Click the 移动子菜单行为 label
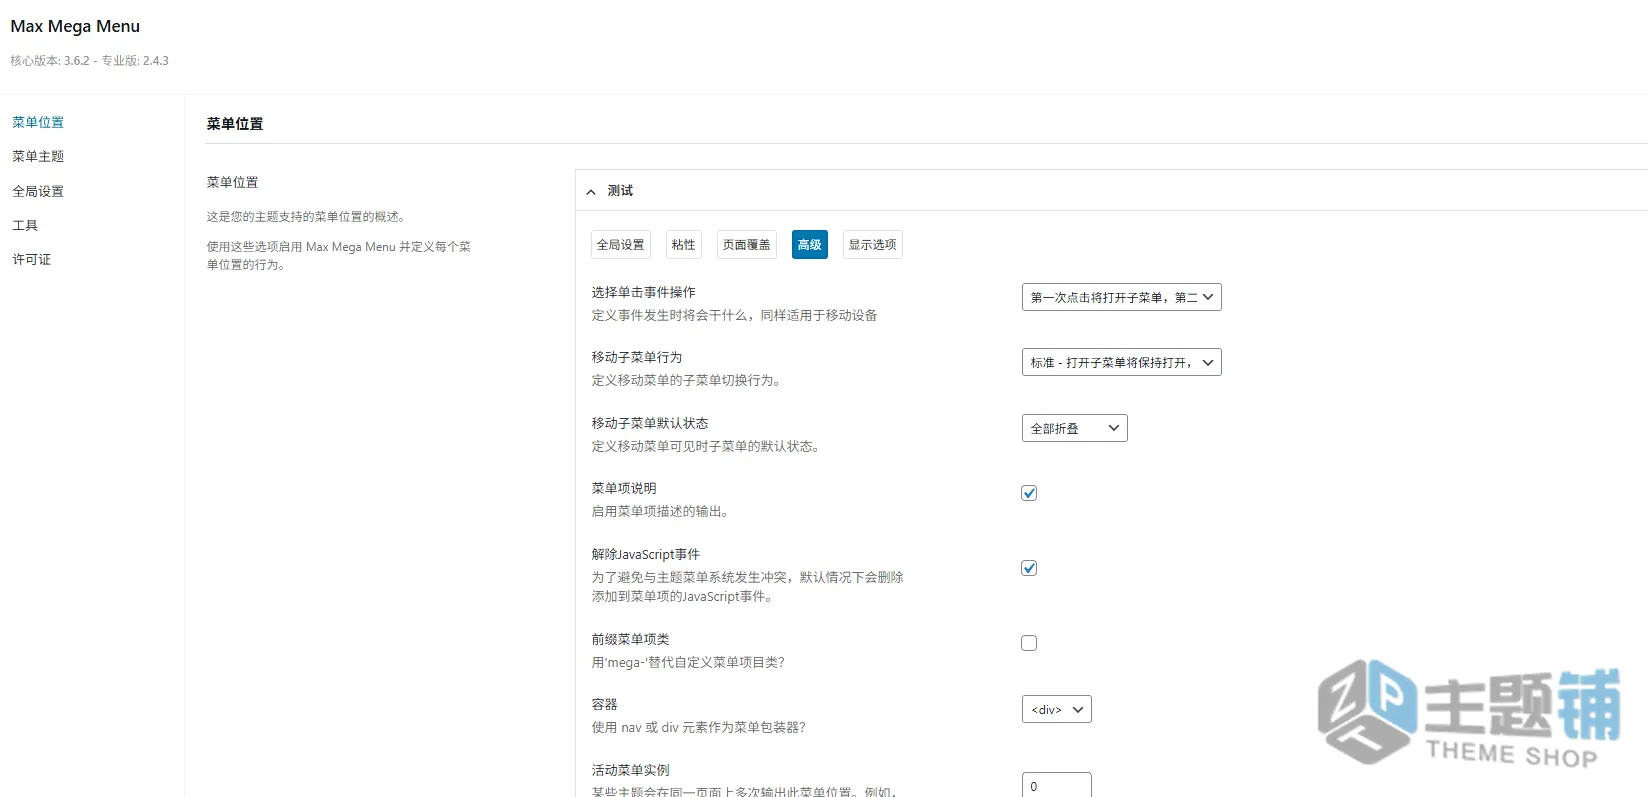 pos(636,357)
